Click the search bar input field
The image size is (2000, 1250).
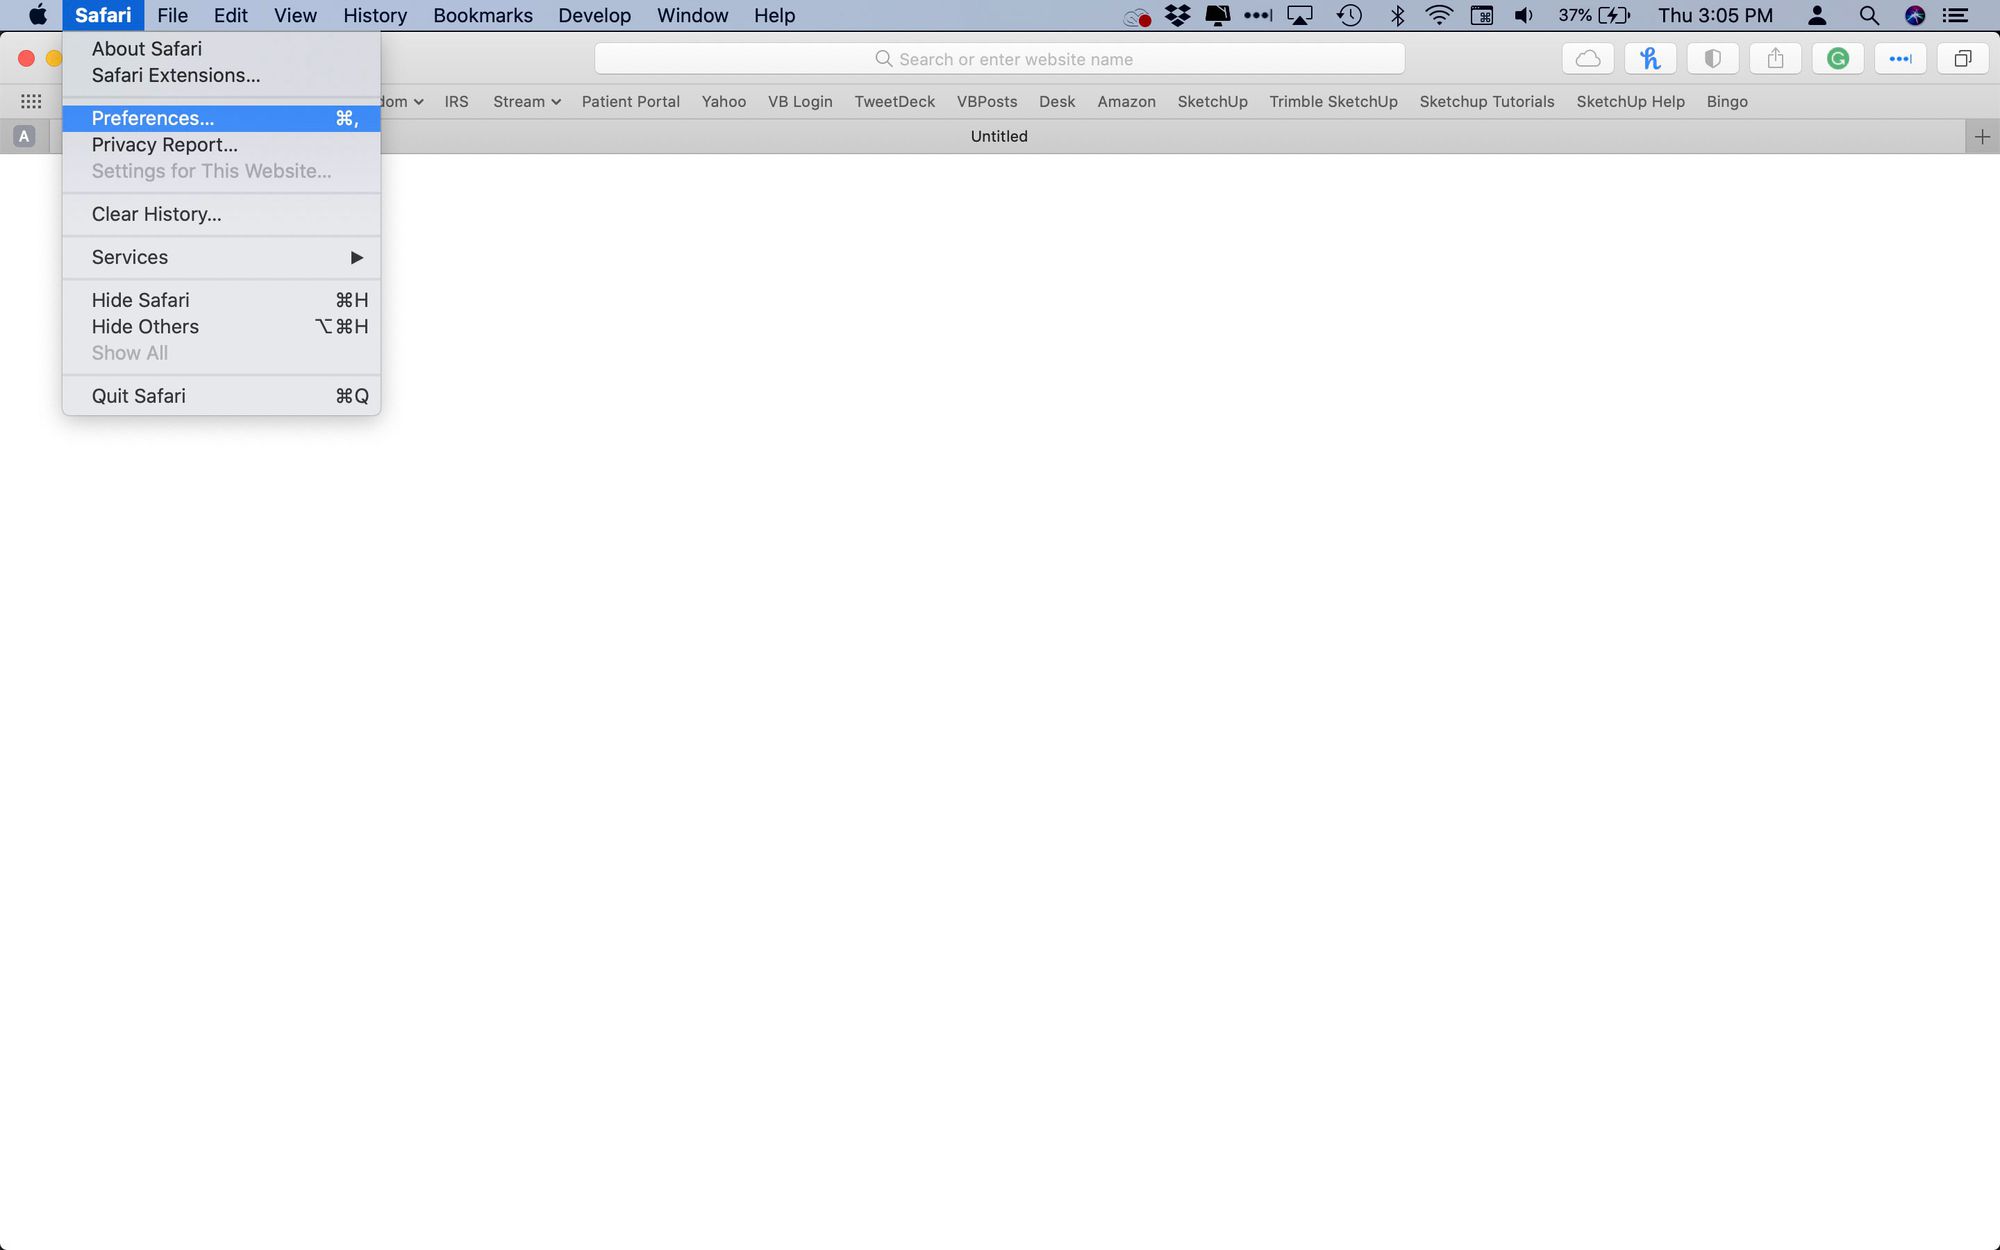(x=998, y=58)
